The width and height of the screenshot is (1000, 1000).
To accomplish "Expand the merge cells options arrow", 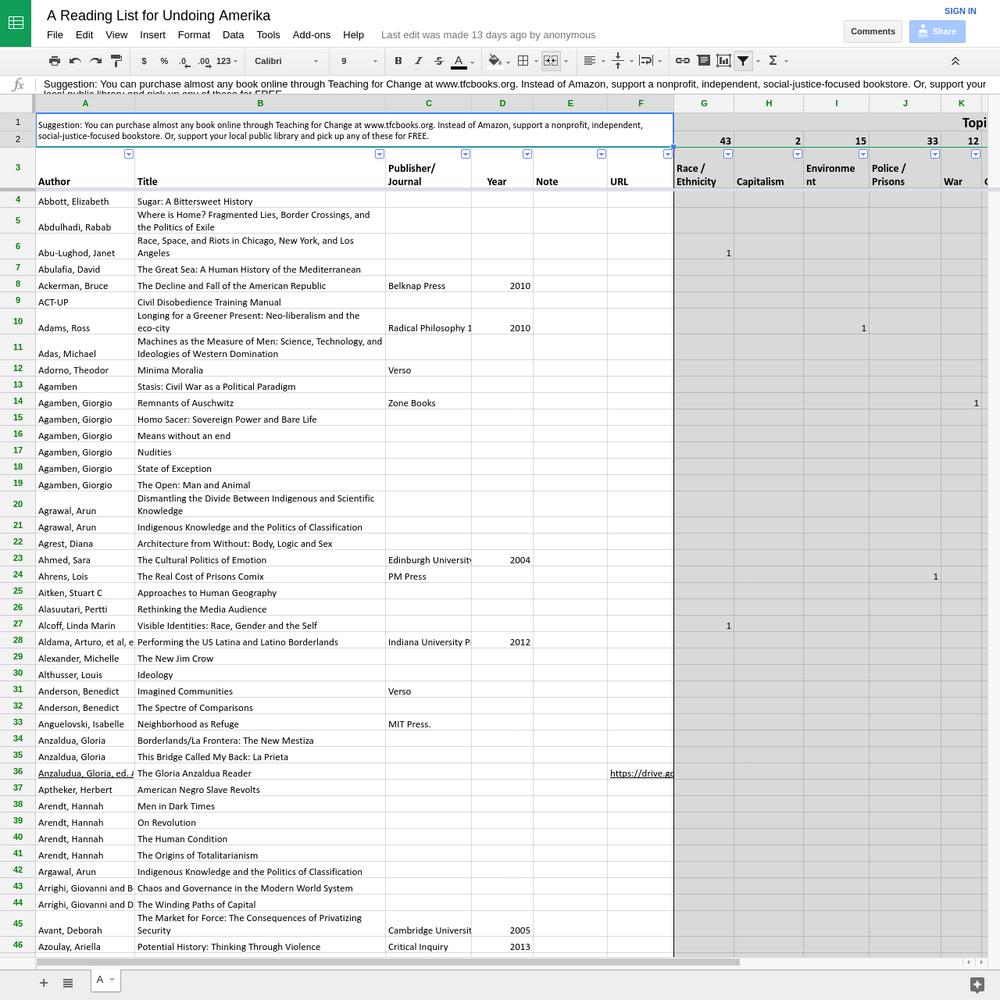I will (566, 61).
